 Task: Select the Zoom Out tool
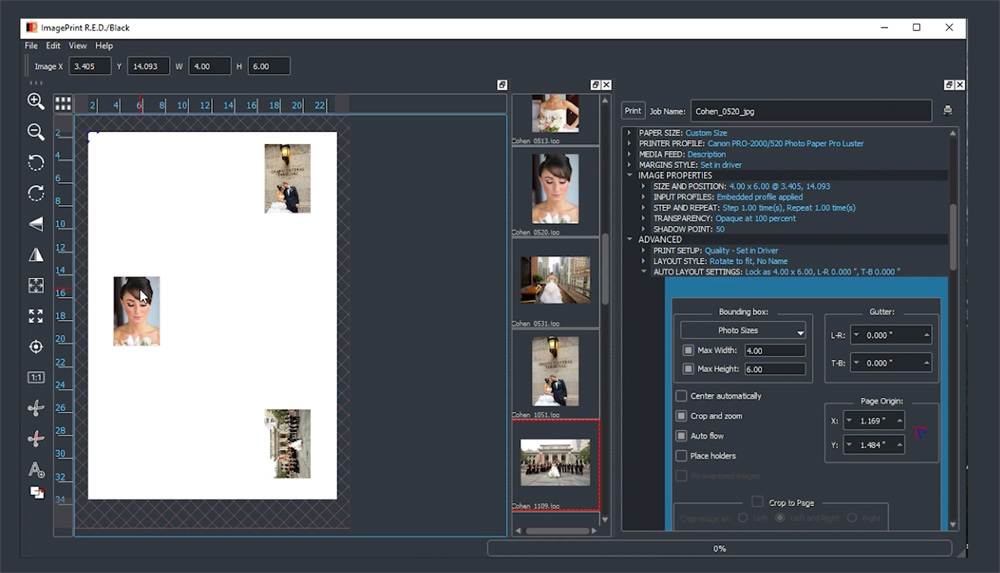coord(36,132)
